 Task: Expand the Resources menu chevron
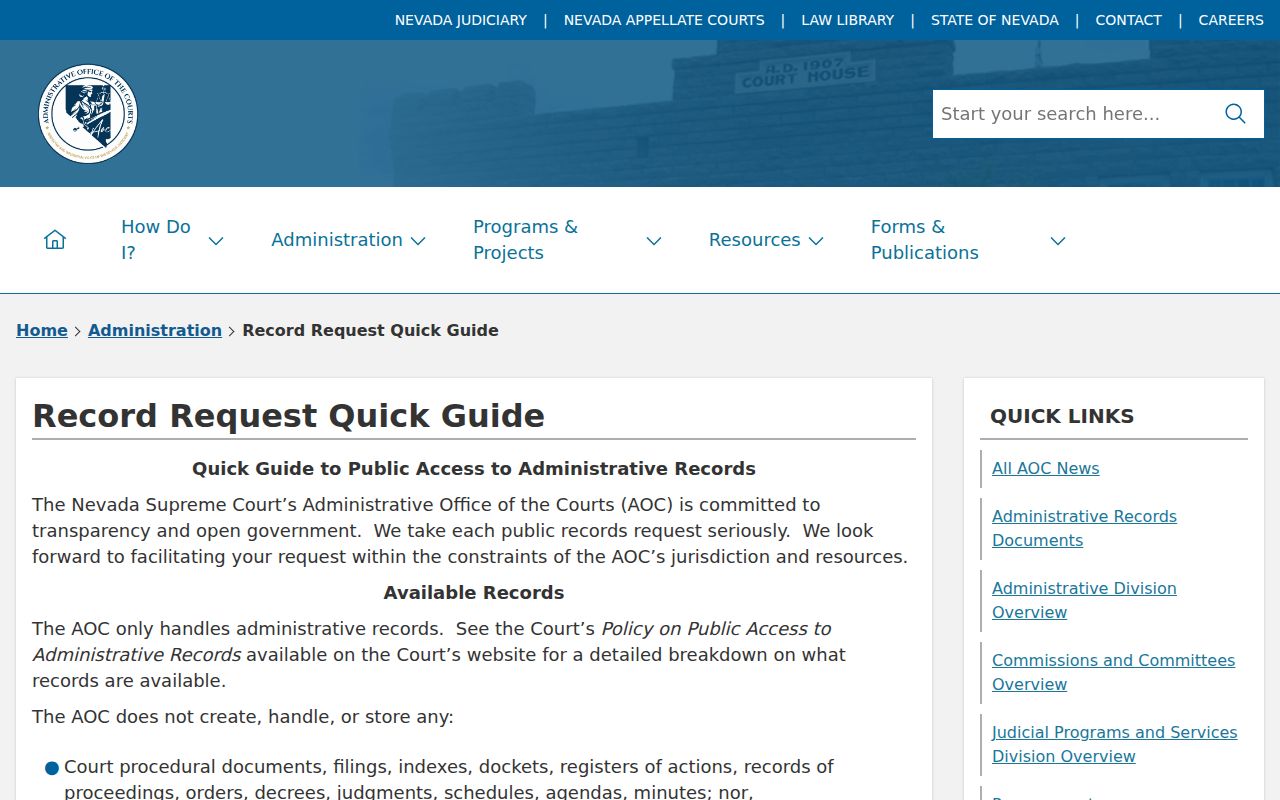pos(816,241)
